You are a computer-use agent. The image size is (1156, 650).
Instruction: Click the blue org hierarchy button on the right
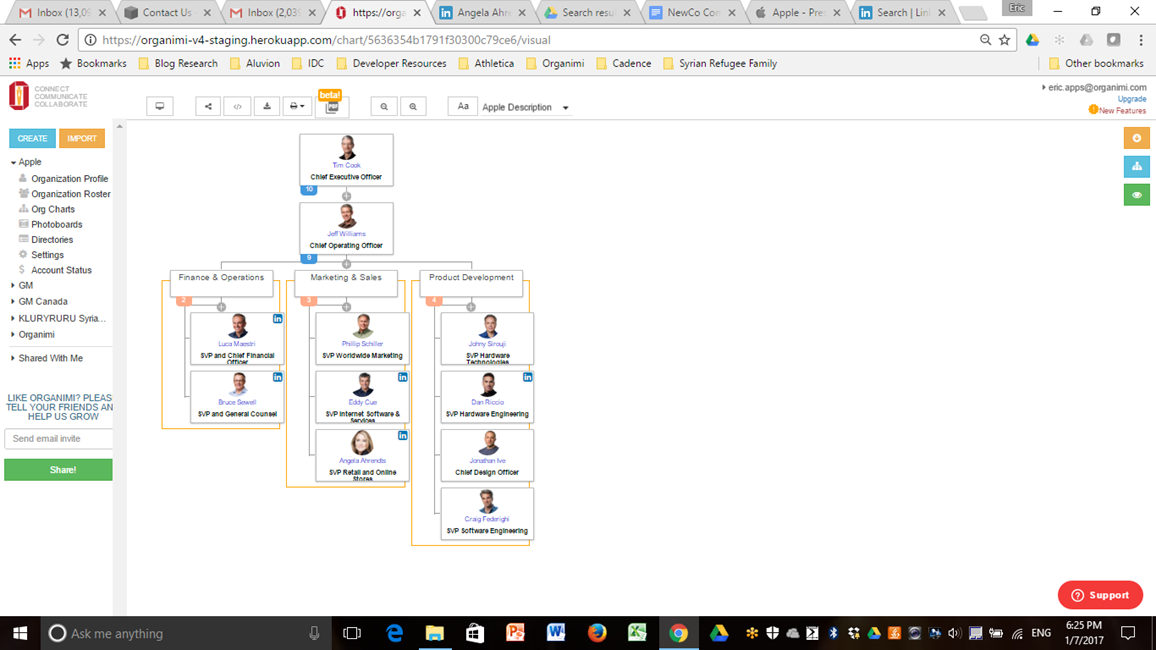(1137, 167)
